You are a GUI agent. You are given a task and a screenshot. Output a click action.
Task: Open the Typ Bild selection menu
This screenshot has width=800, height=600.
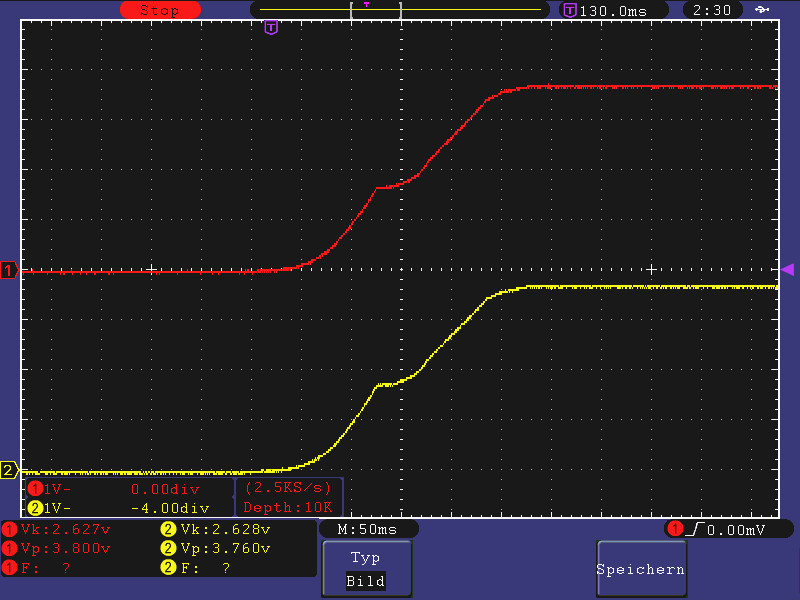(365, 569)
